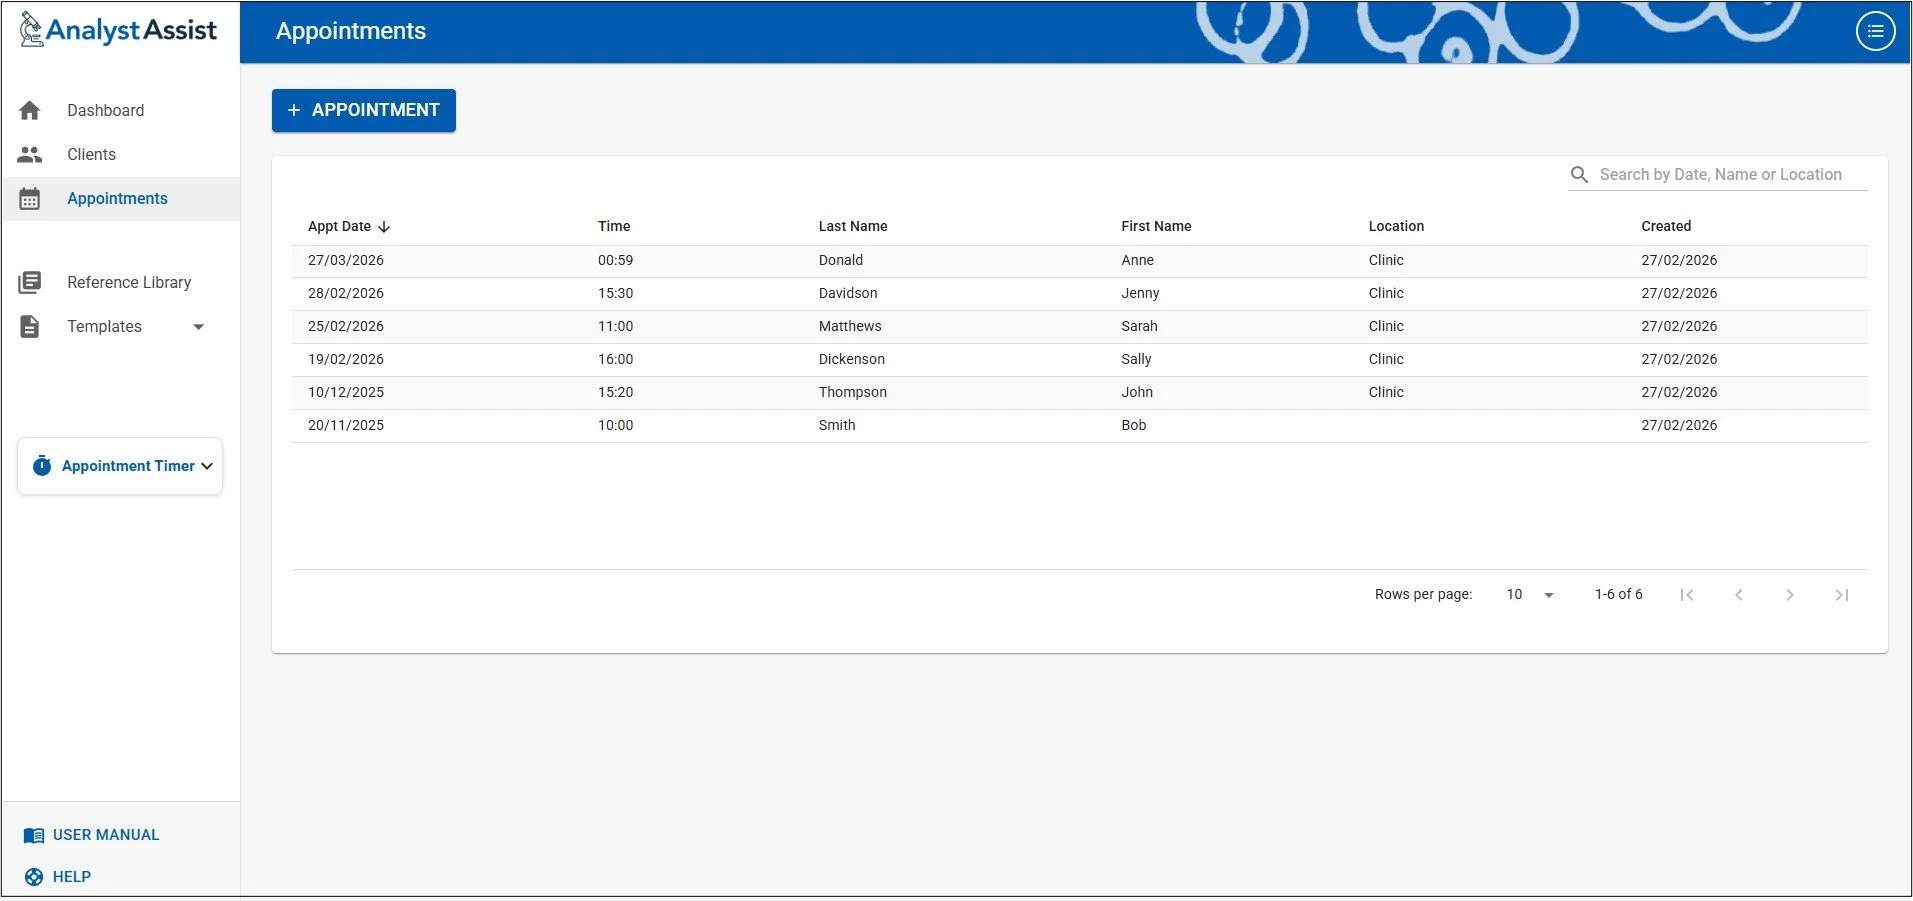The height and width of the screenshot is (901, 1913).
Task: Open the hamburger menu in the top-right corner
Action: (1874, 30)
